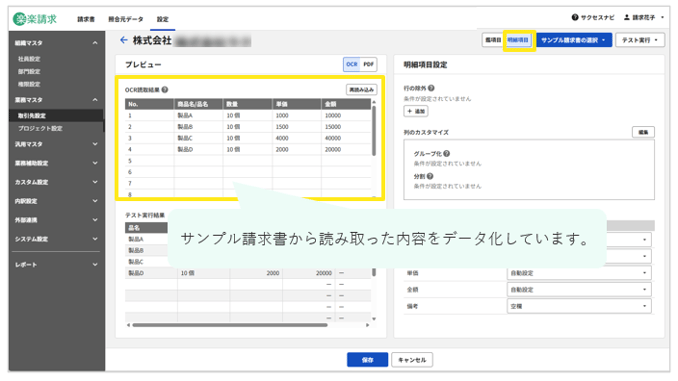Open 権限設定 in the sidebar
This screenshot has height=381, width=678.
coord(29,84)
